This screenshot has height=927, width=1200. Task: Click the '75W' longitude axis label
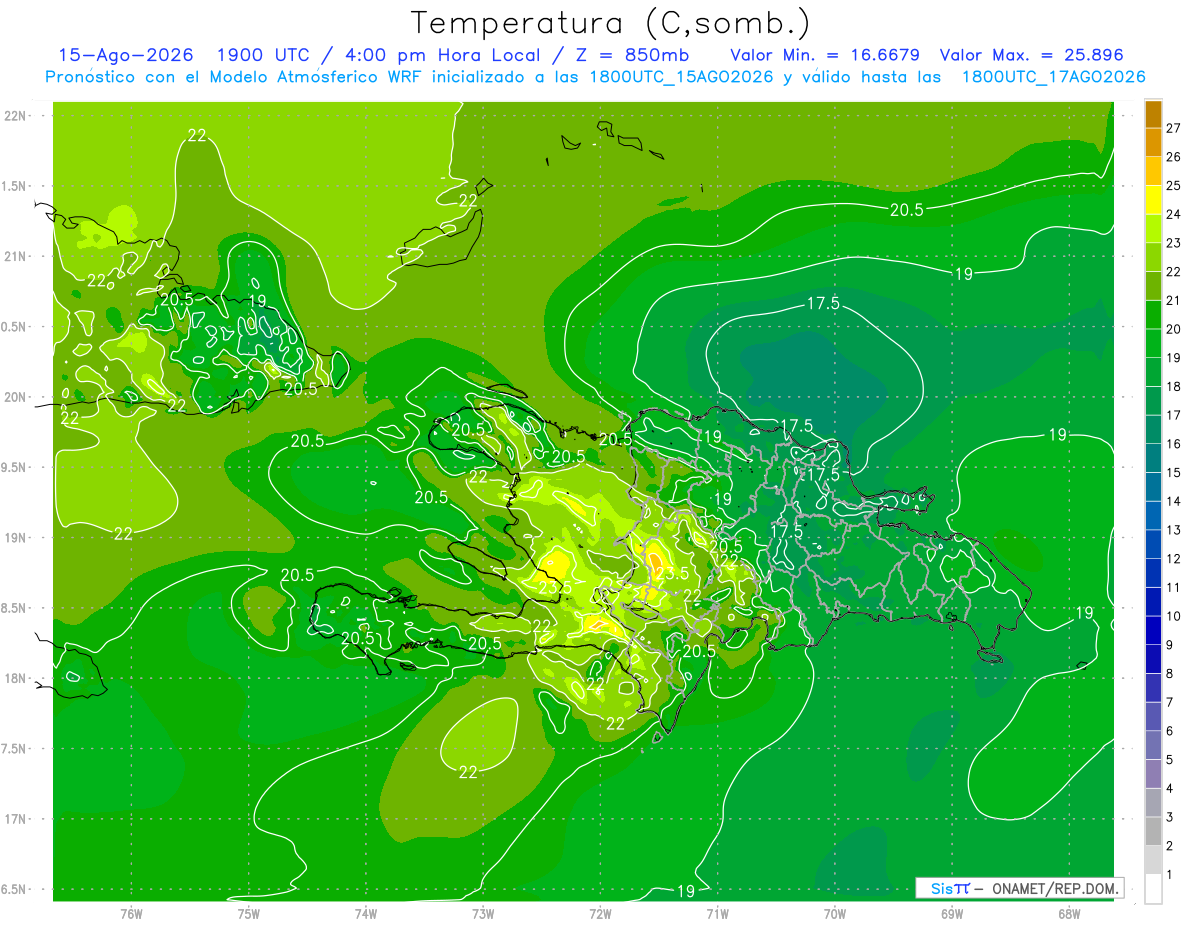tap(249, 913)
